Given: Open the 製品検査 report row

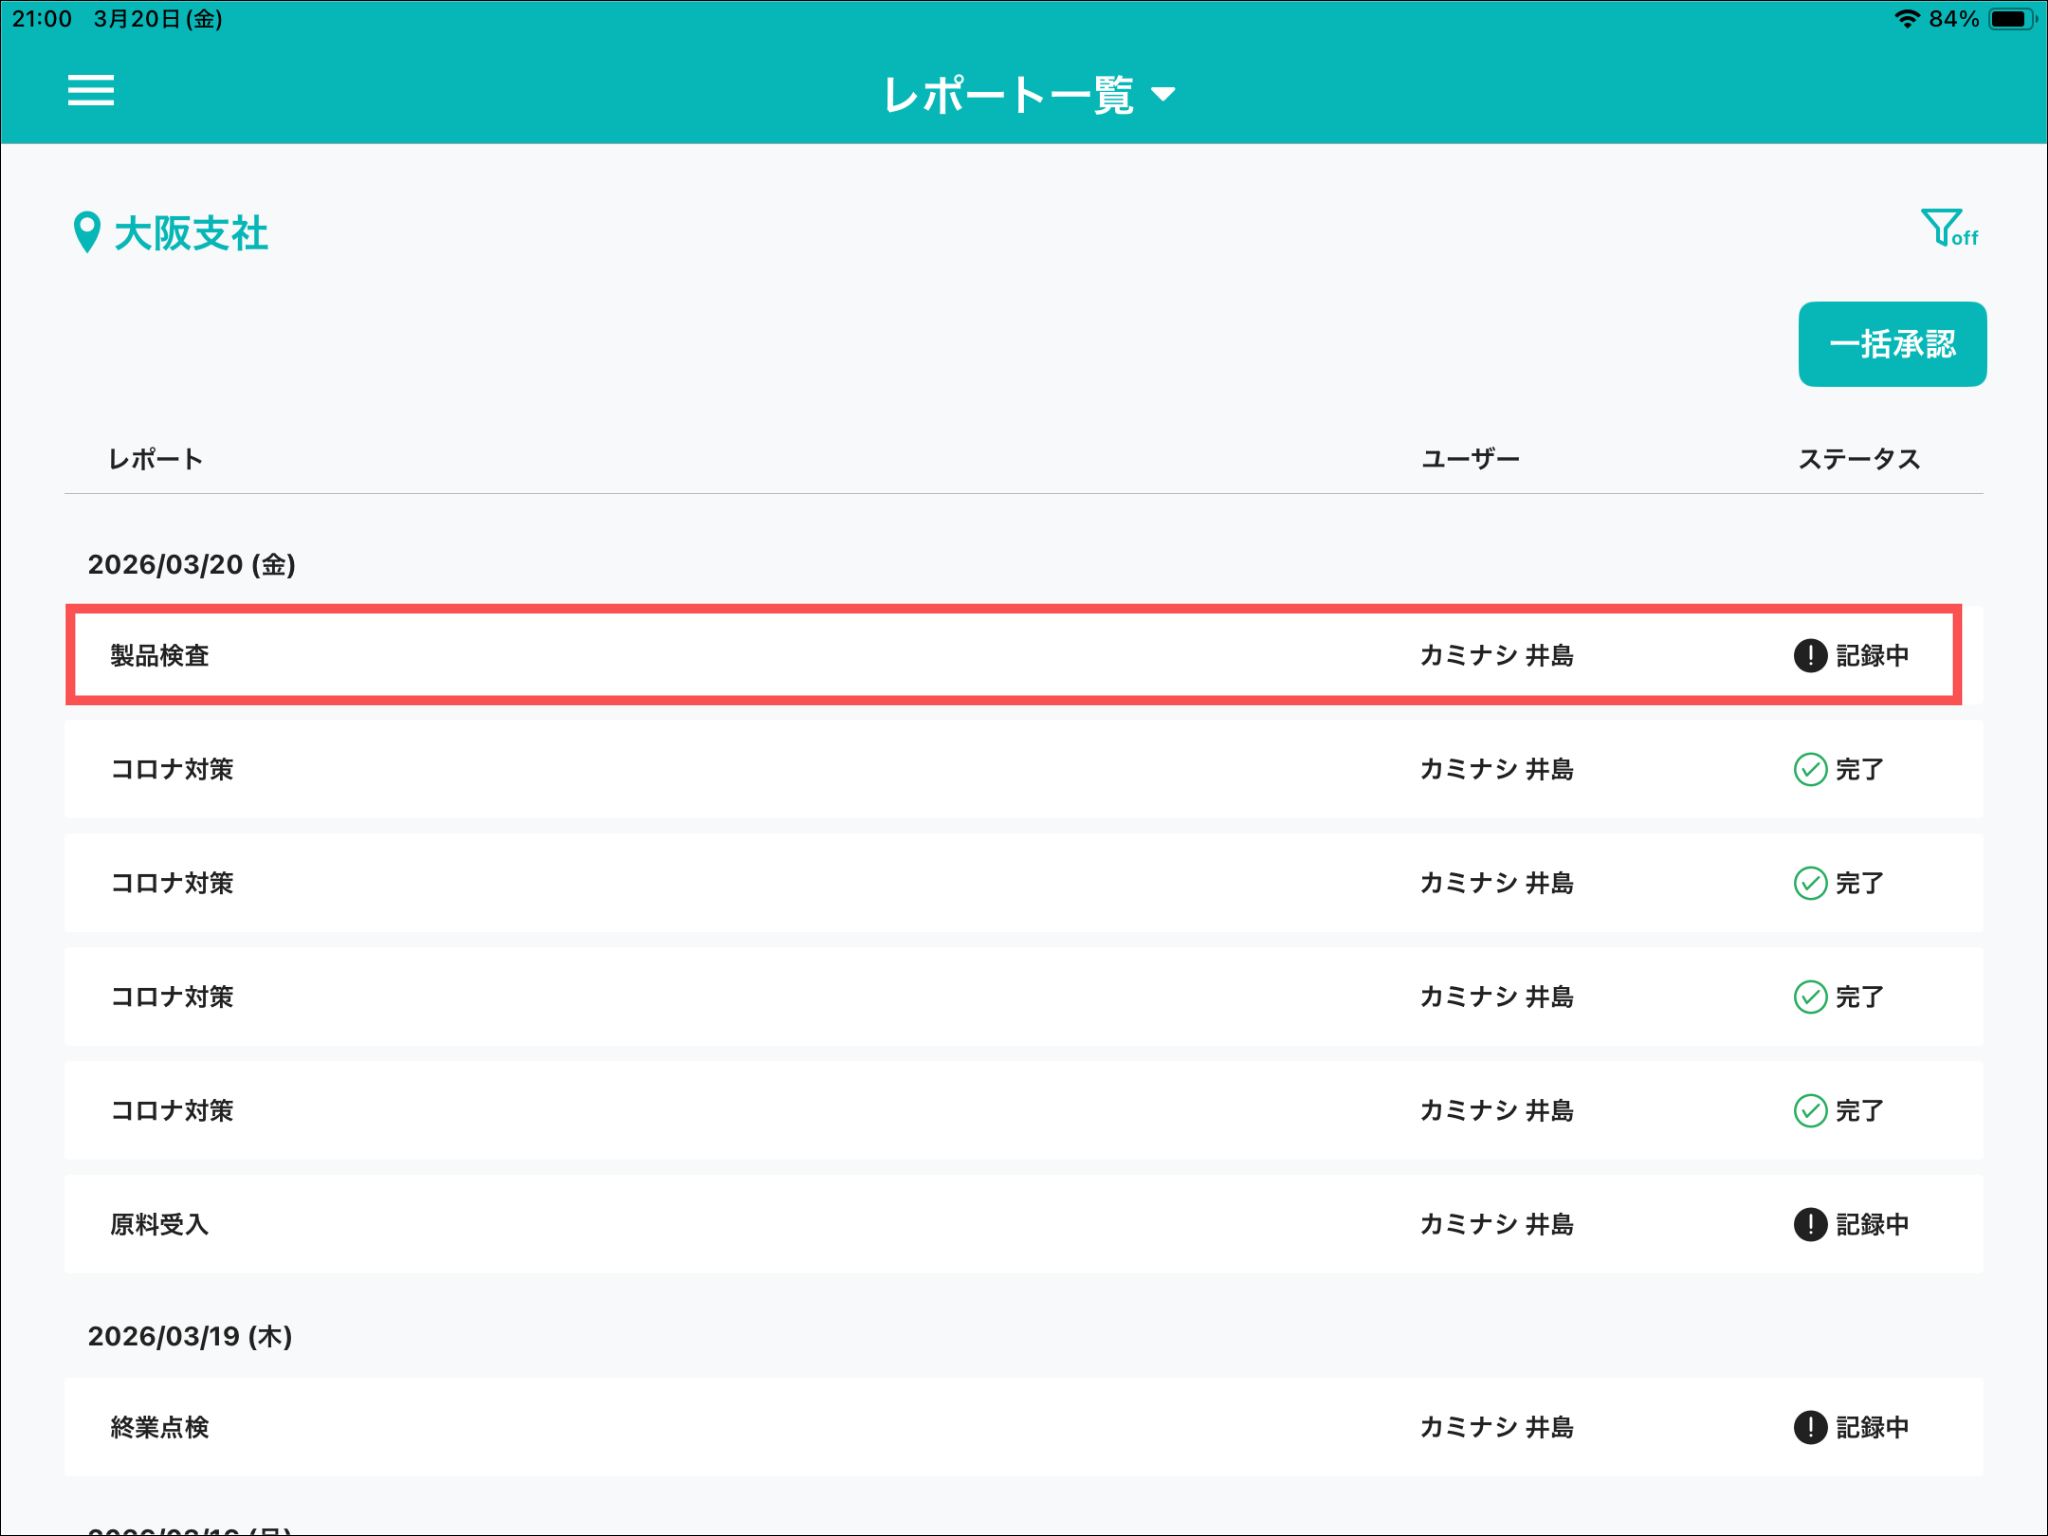Looking at the screenshot, I should point(1014,655).
